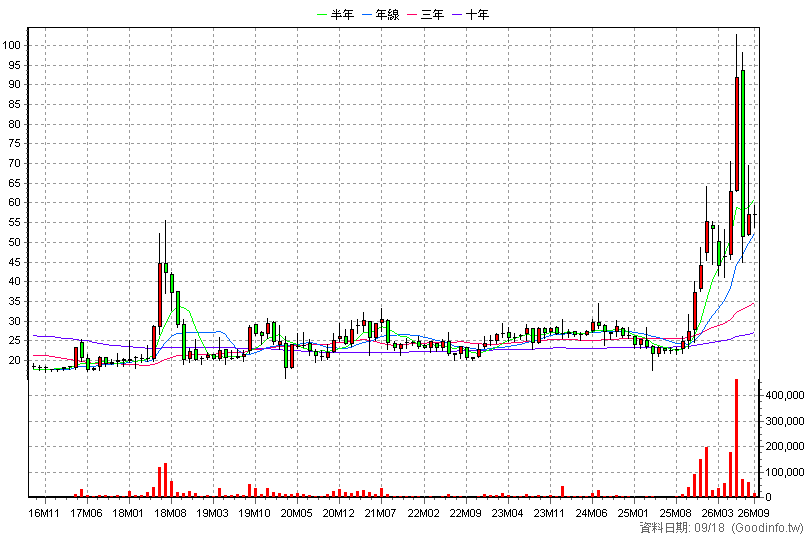The image size is (808, 540).
Task: Click the 20M05 date label
Action: tap(297, 513)
